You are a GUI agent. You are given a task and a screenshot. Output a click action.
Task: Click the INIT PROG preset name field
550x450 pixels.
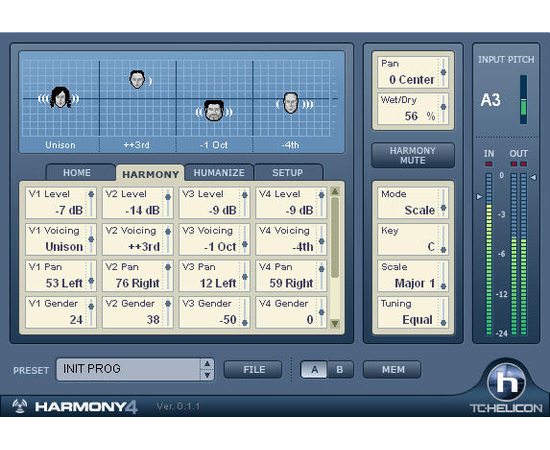point(128,369)
